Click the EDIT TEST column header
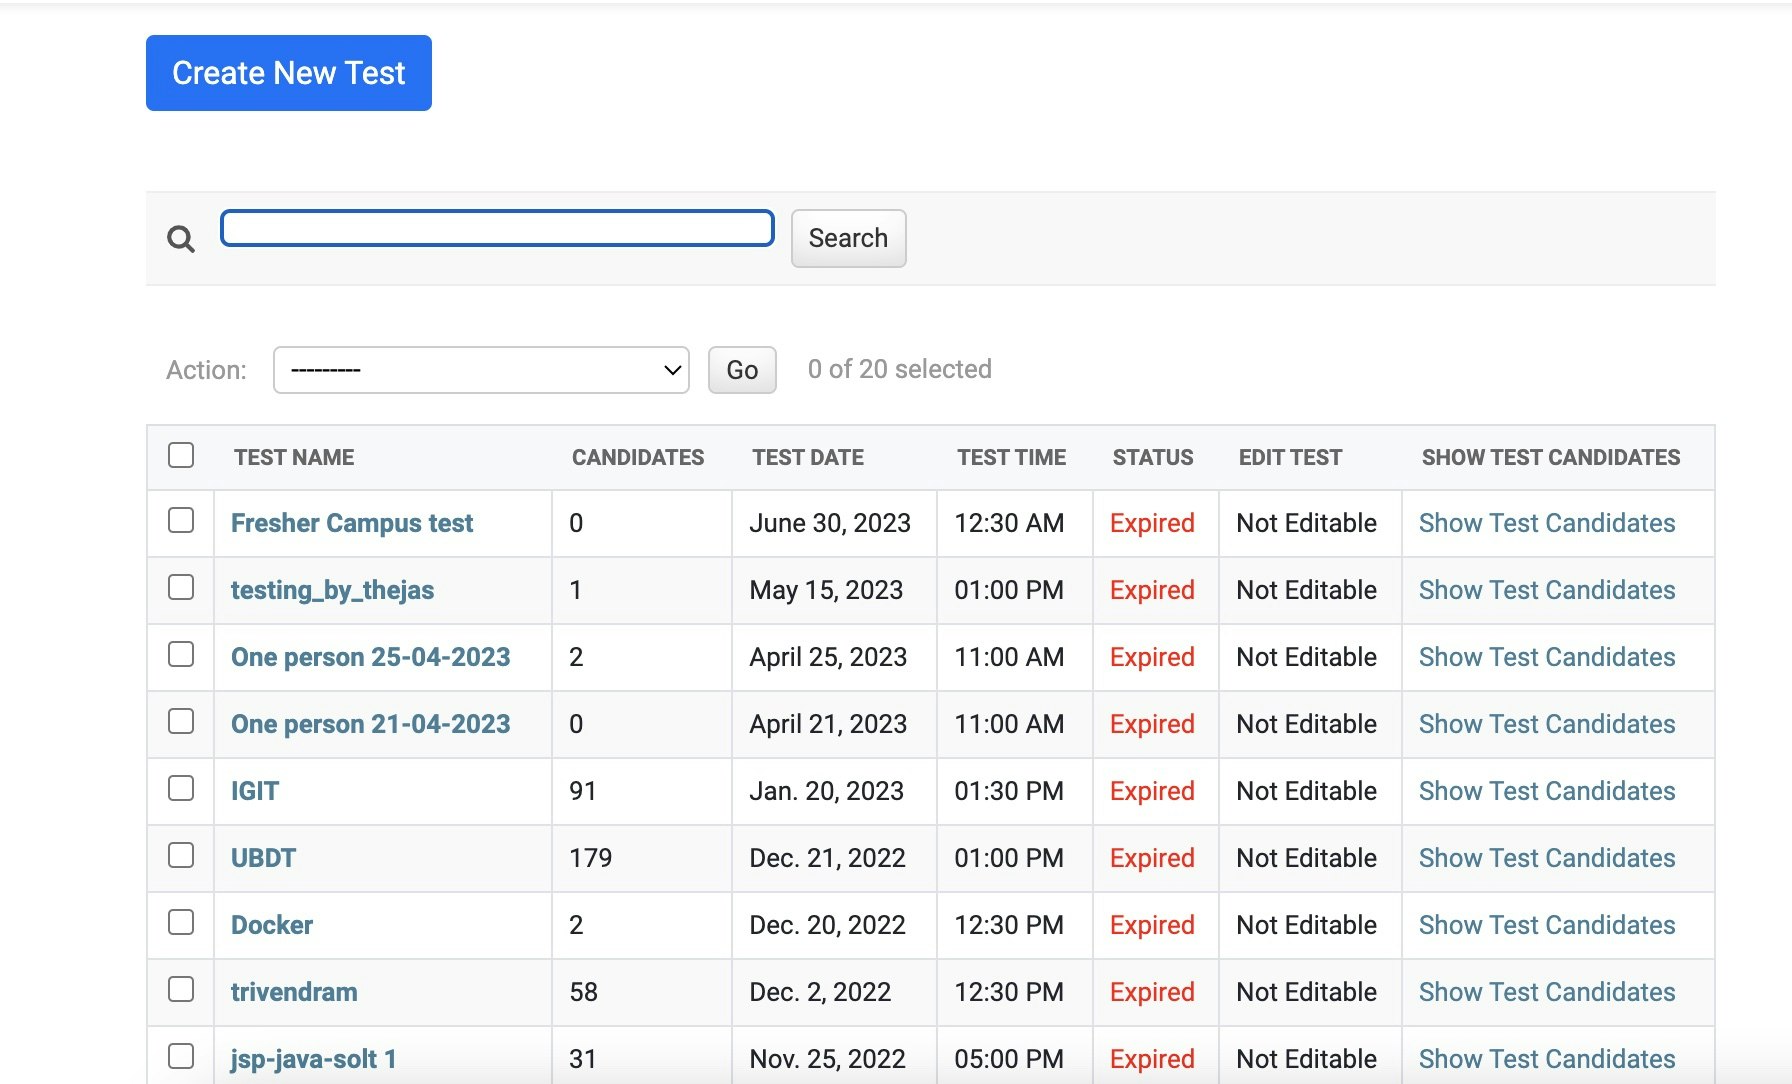 click(1290, 457)
